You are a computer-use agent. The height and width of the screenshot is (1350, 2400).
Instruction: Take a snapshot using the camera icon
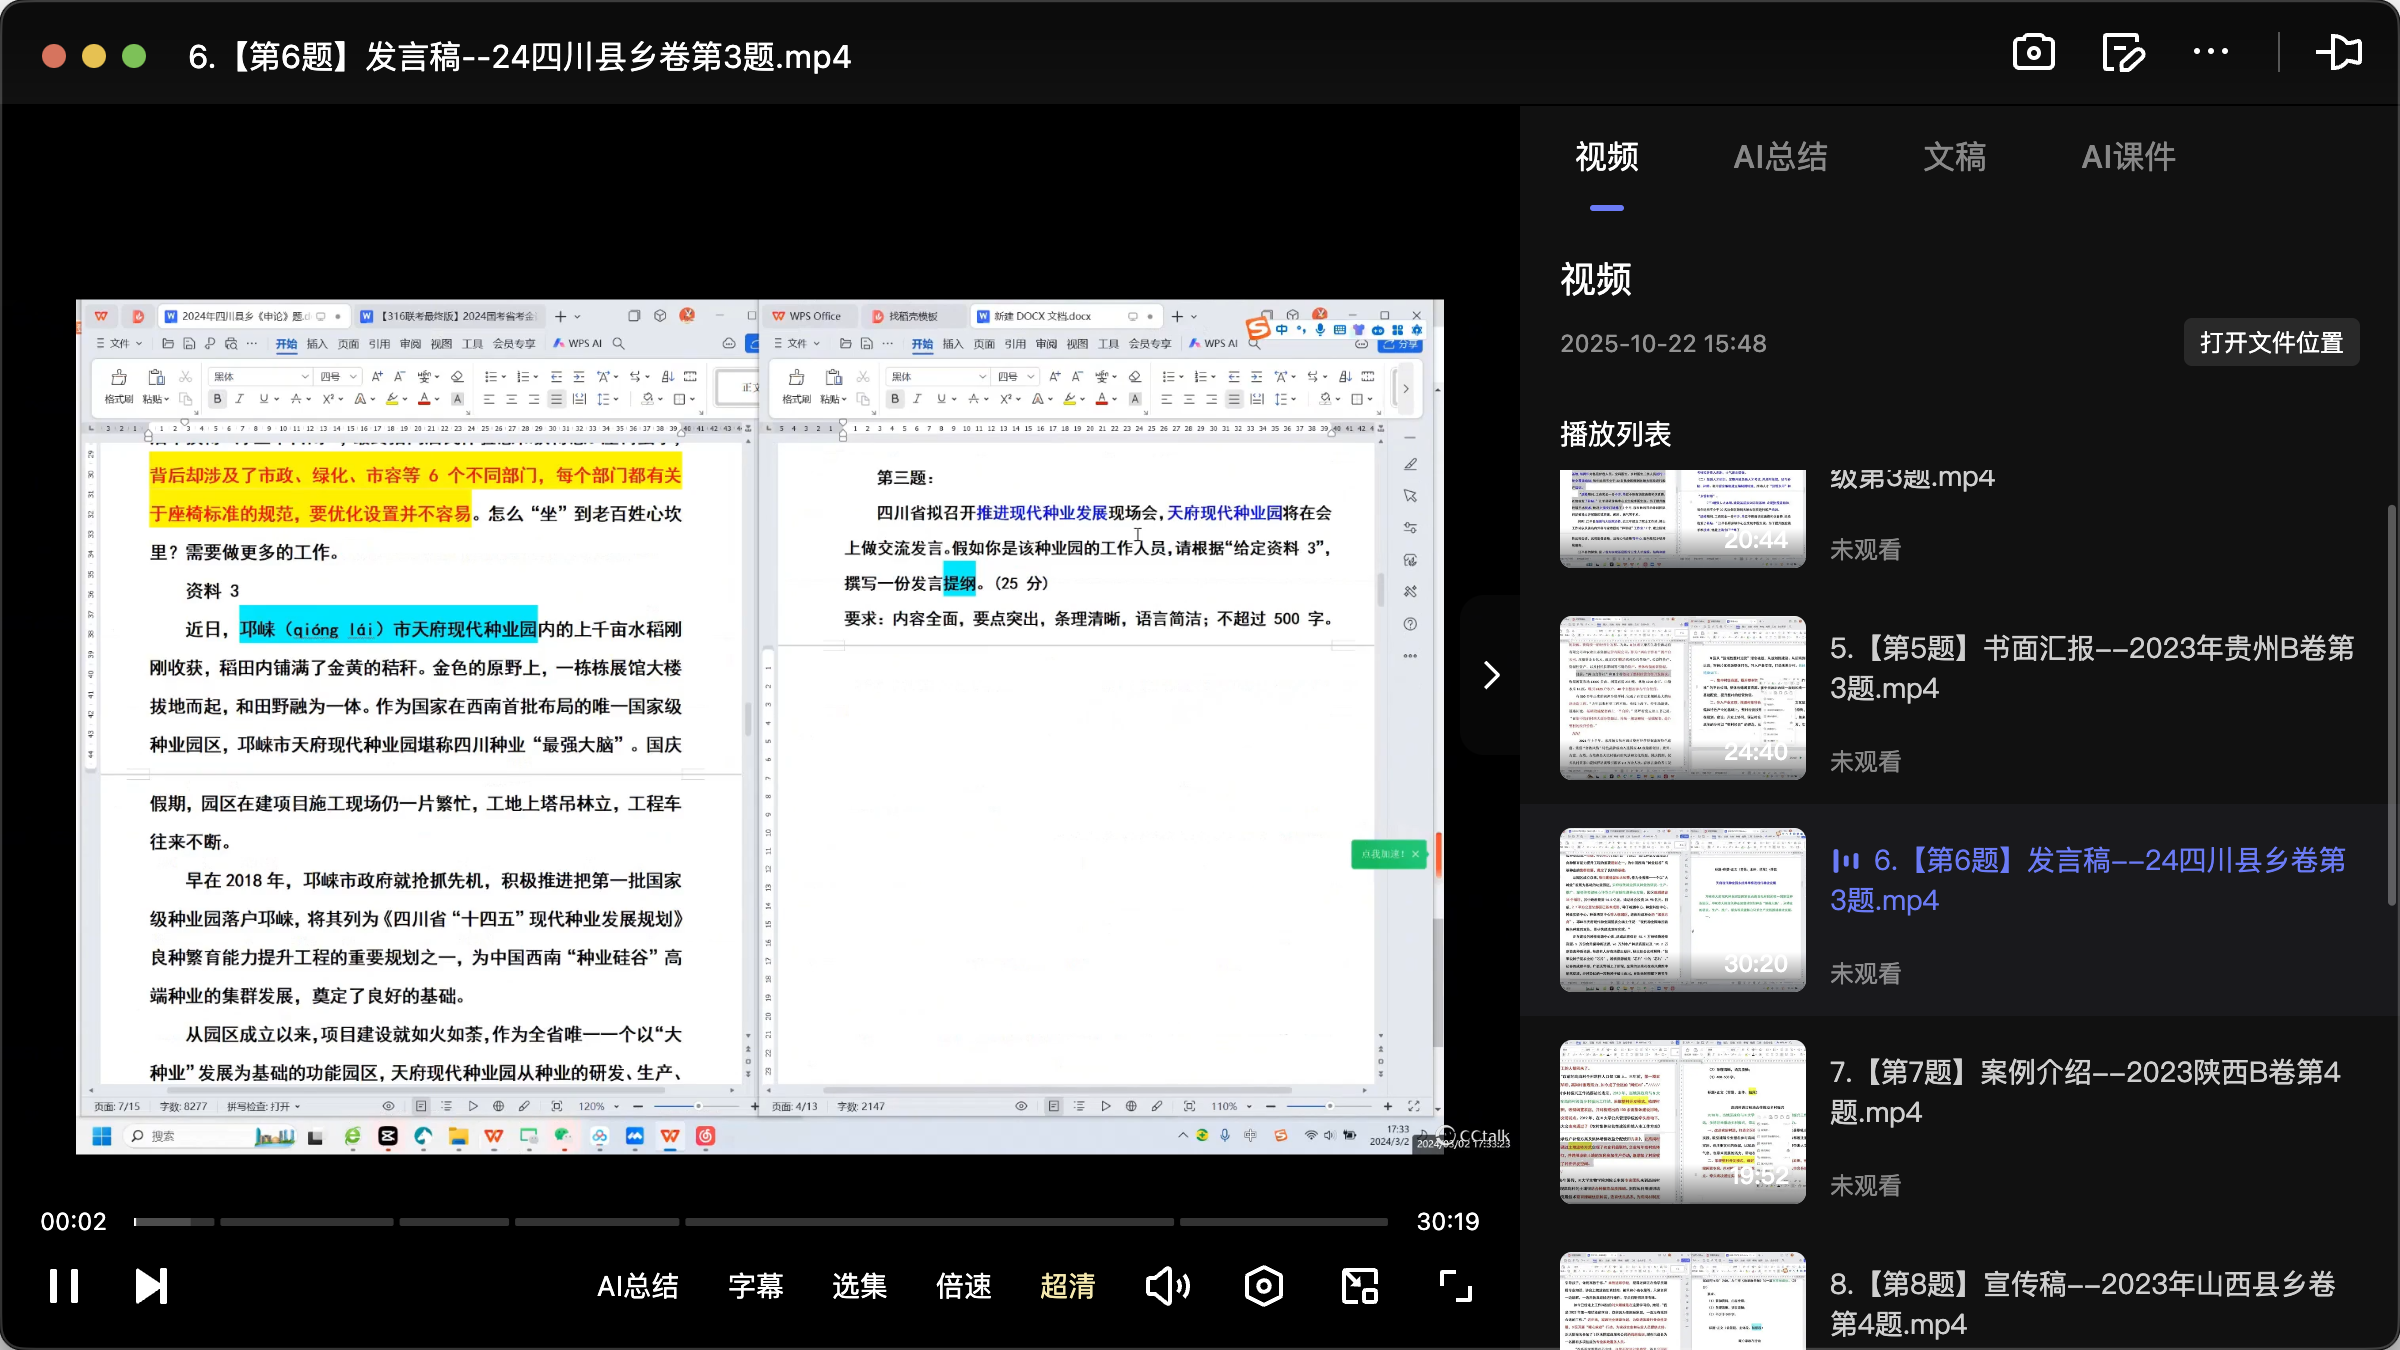pos(2033,52)
